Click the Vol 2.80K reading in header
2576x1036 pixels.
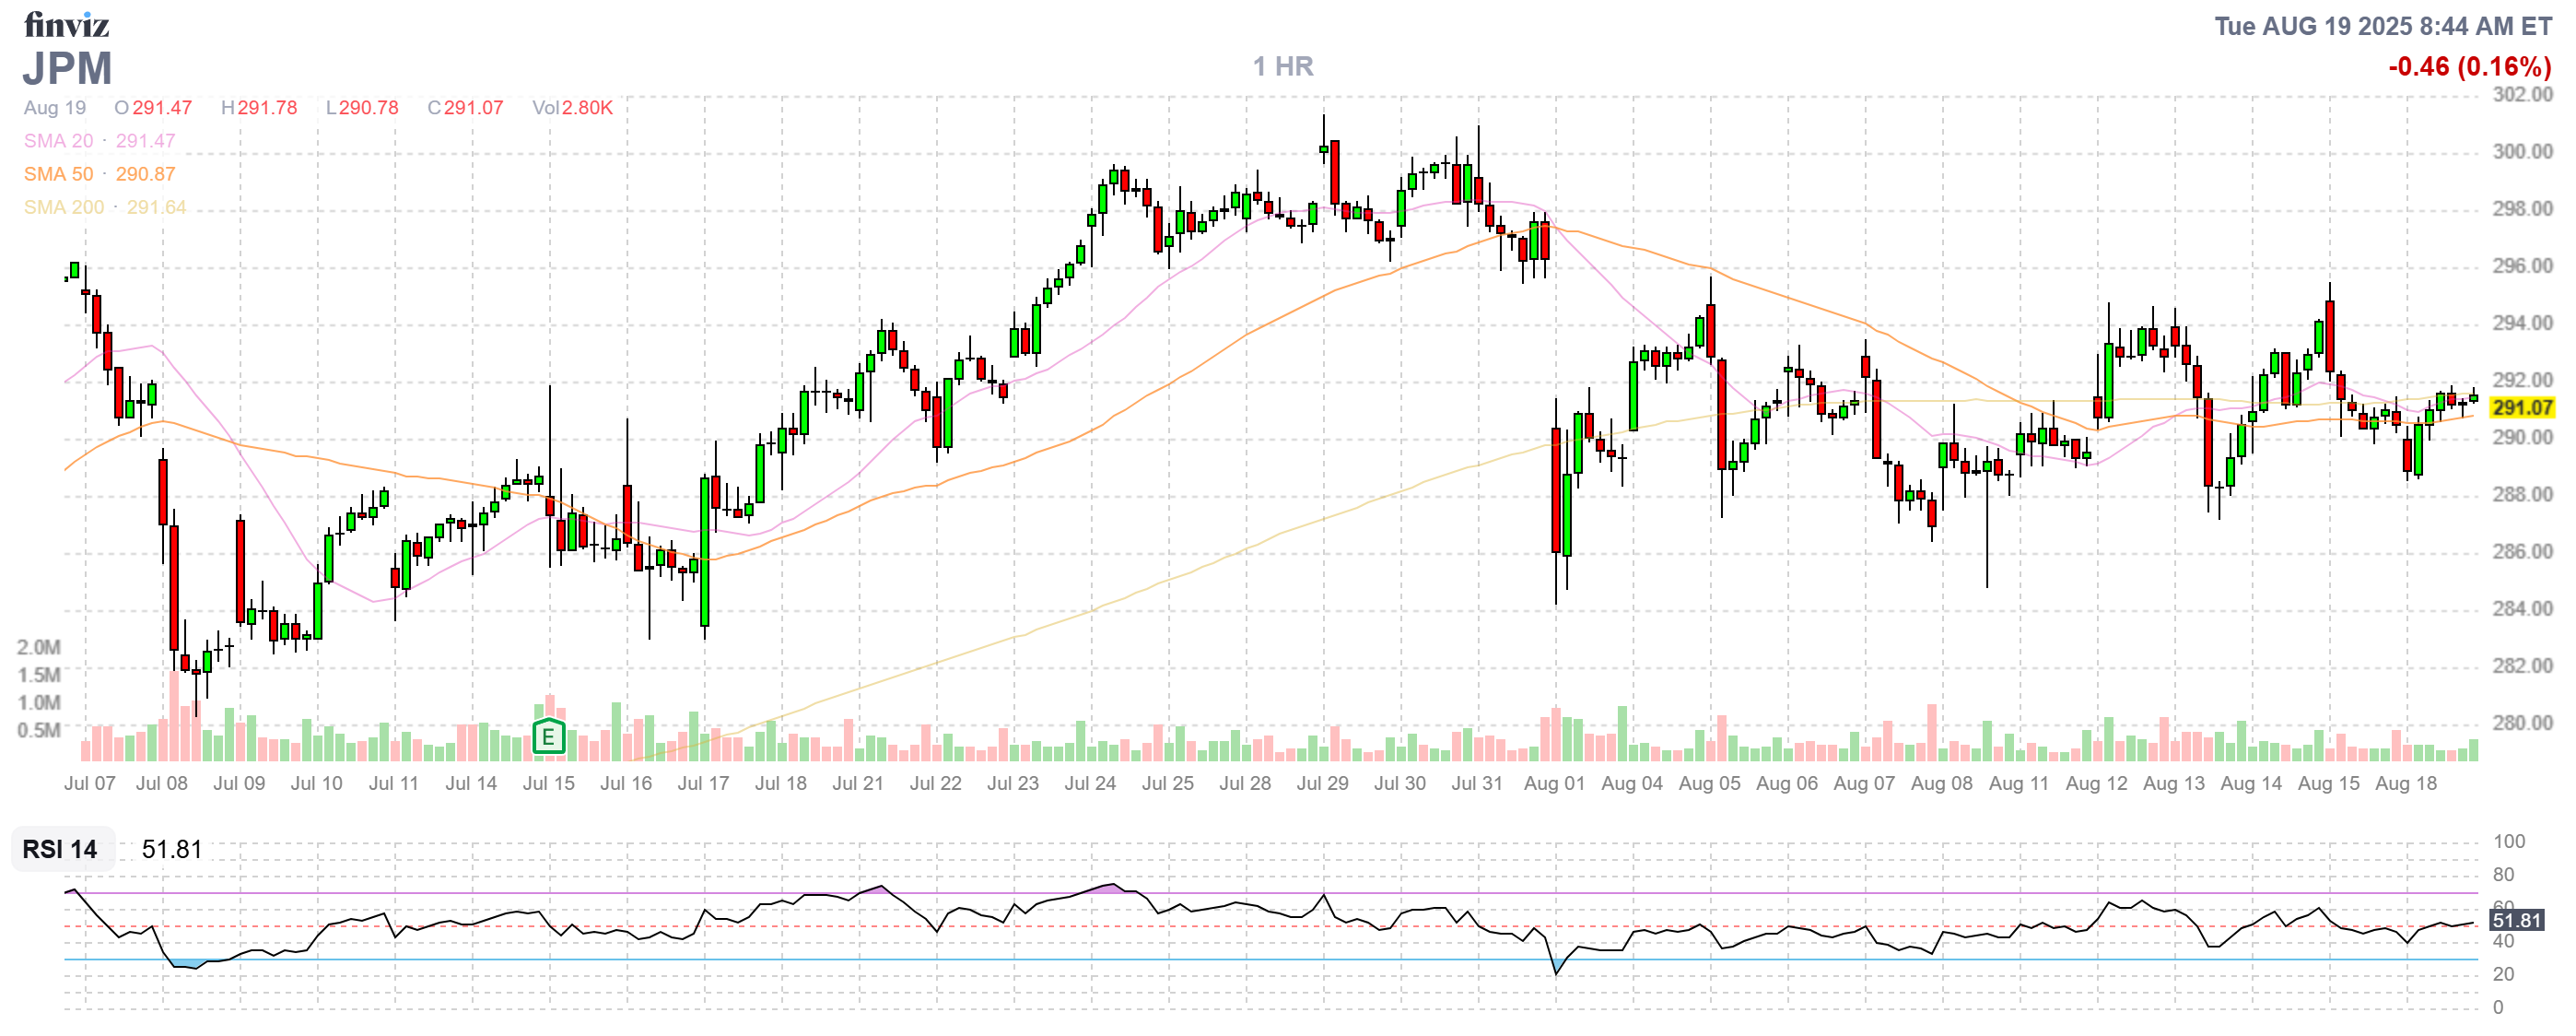pos(572,108)
